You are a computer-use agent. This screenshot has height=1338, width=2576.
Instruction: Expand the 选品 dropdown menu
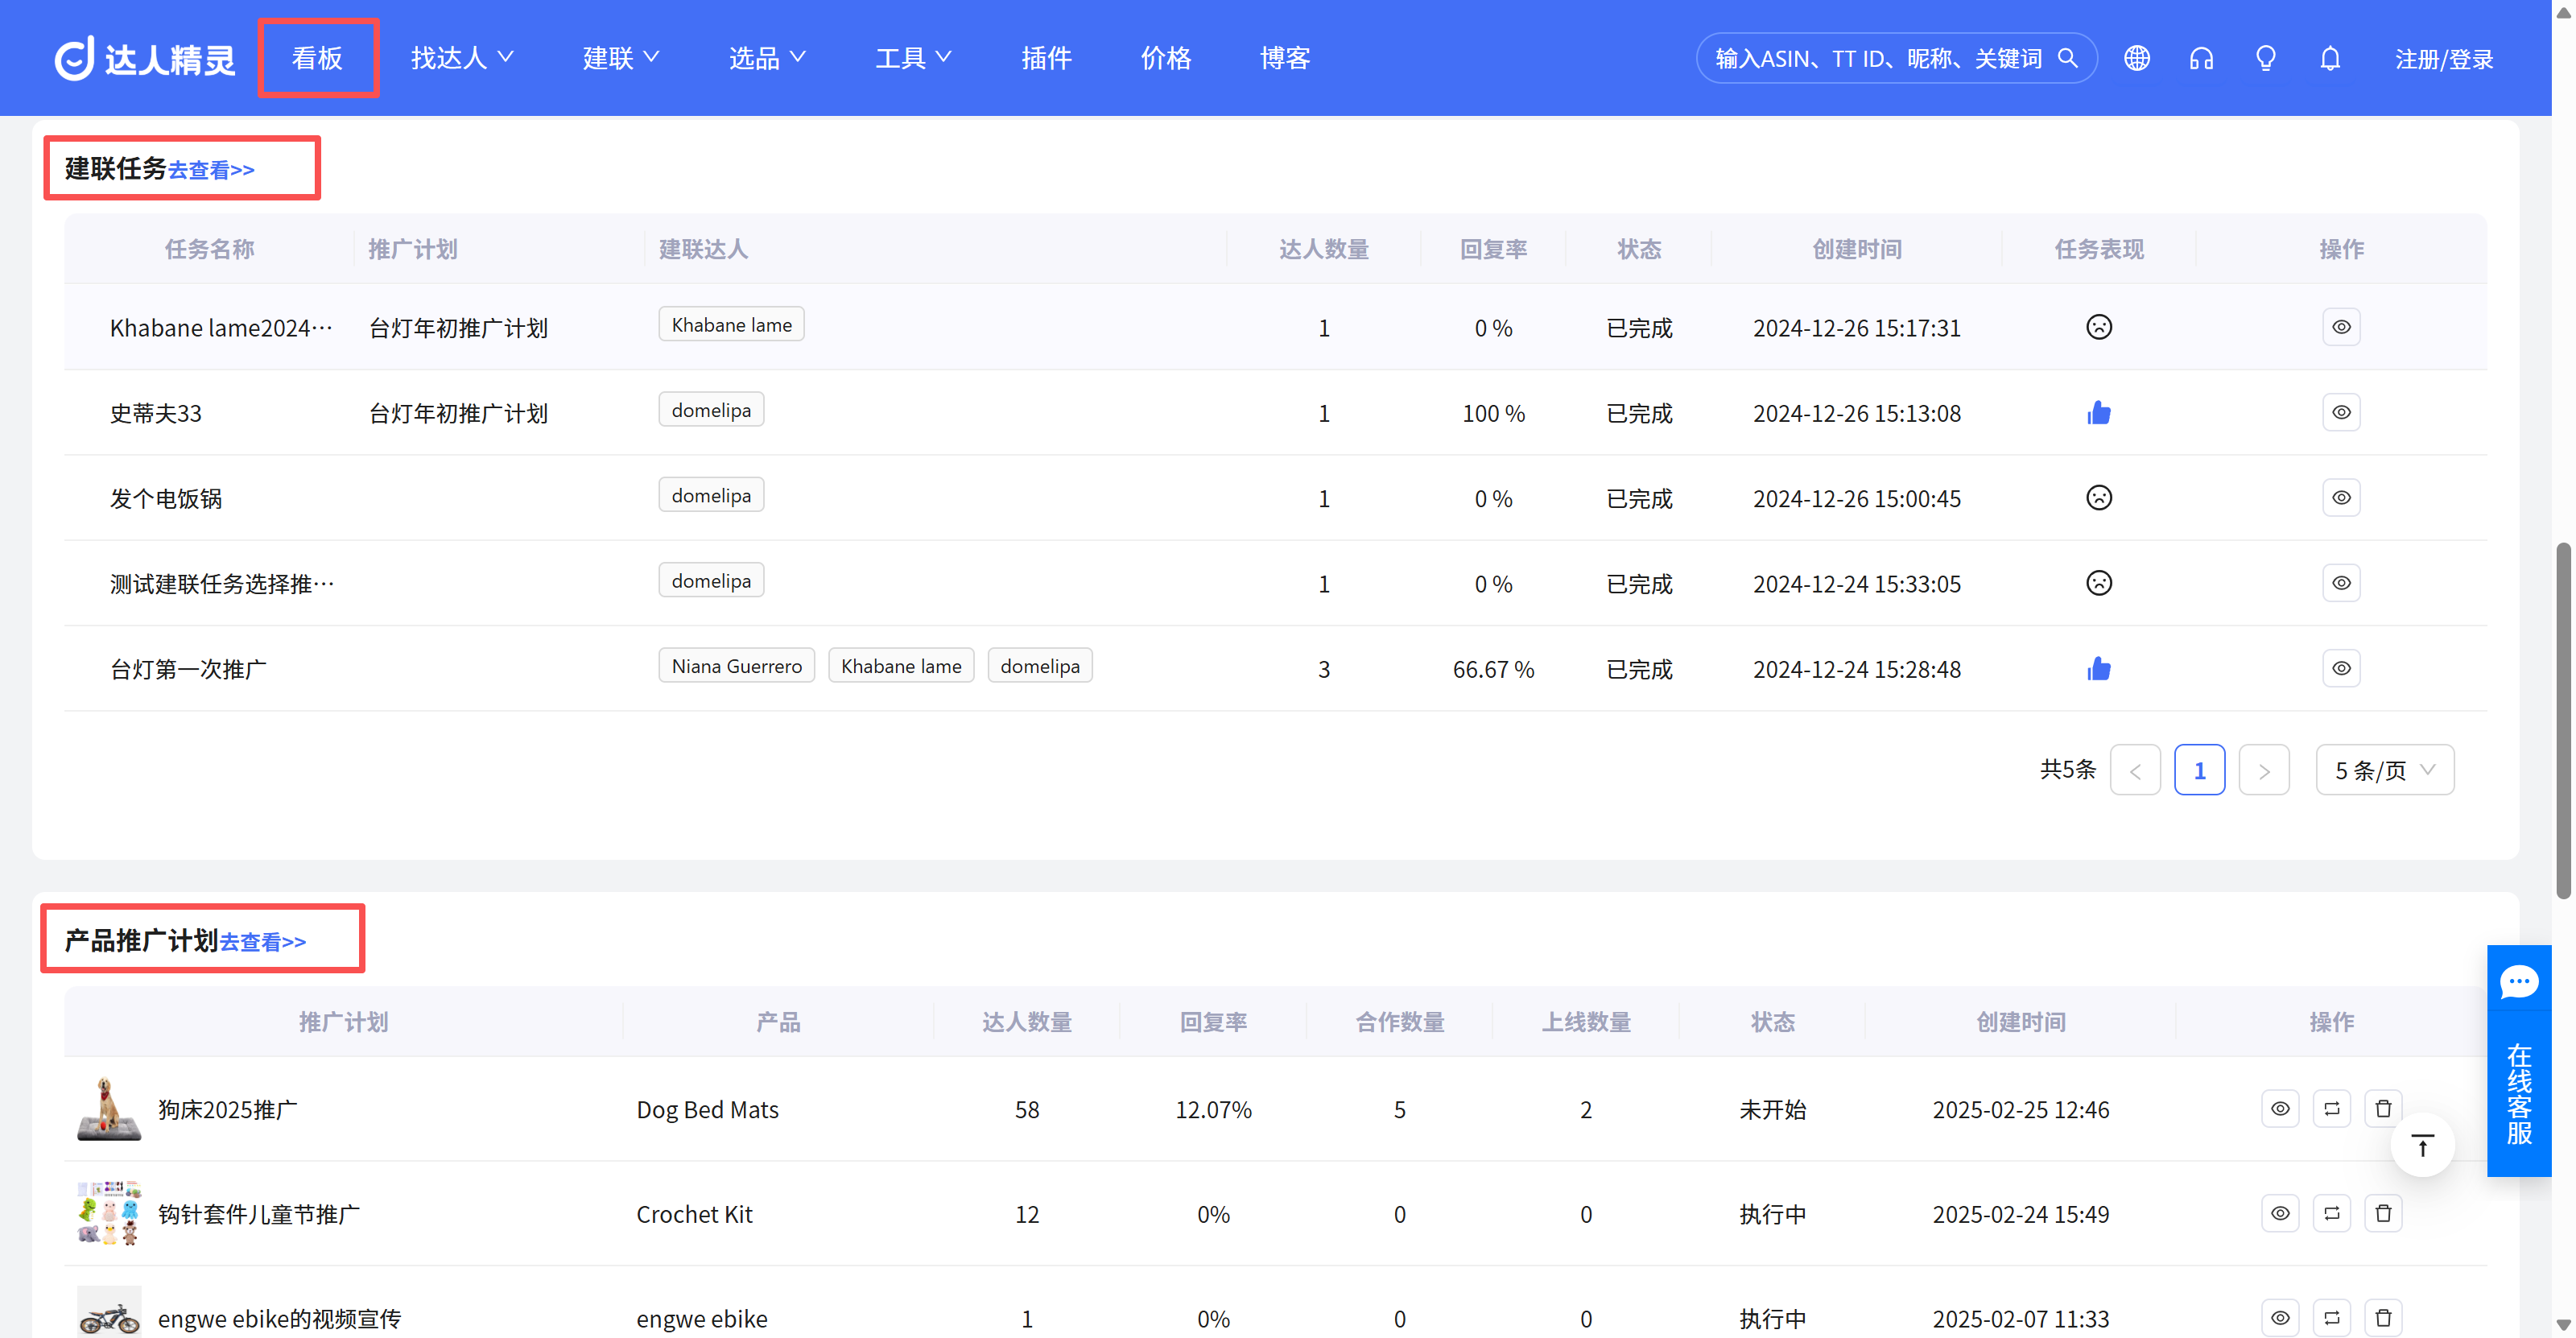click(767, 58)
